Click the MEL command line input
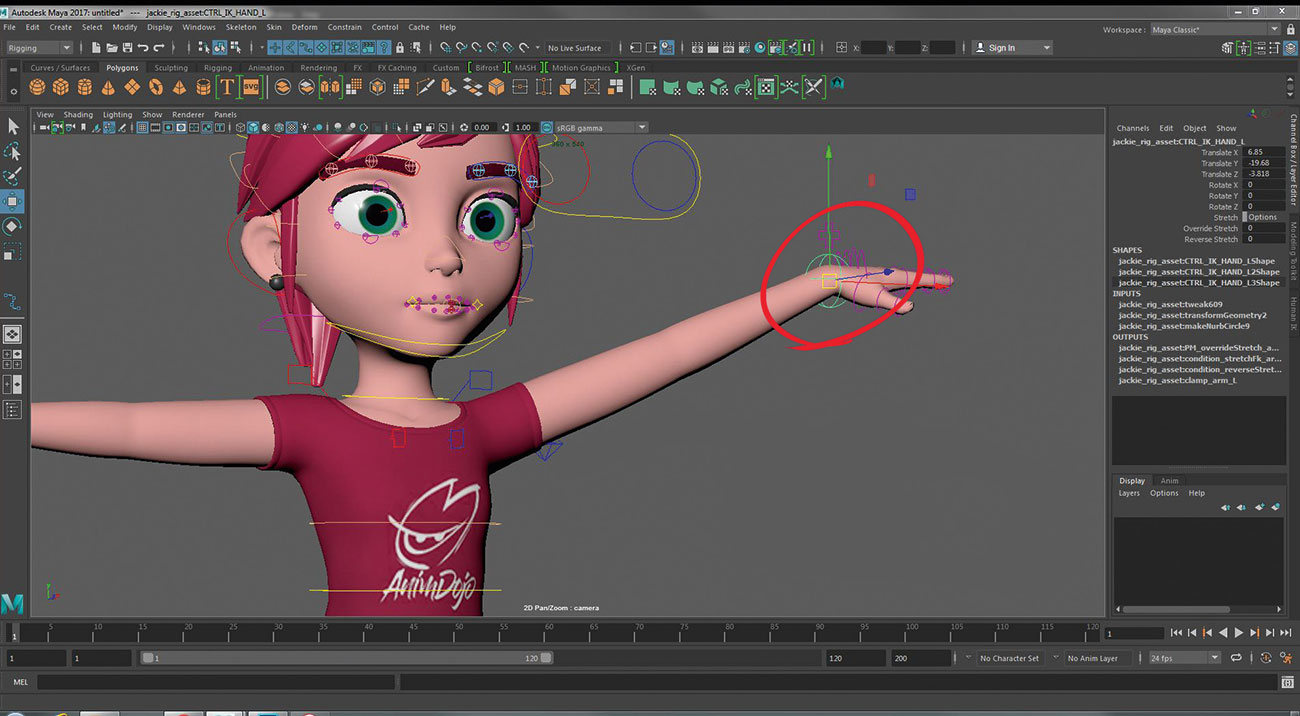The image size is (1300, 716). [216, 682]
